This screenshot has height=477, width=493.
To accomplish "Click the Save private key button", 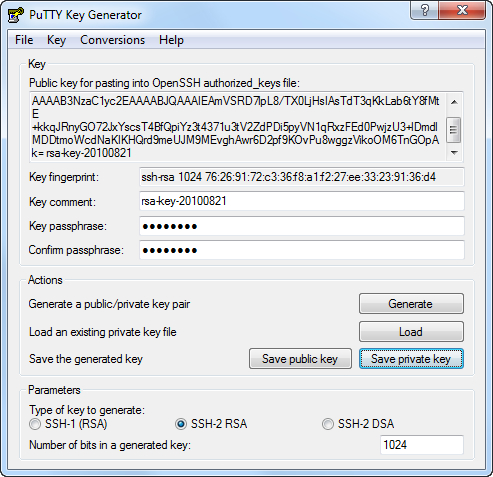I will 411,359.
